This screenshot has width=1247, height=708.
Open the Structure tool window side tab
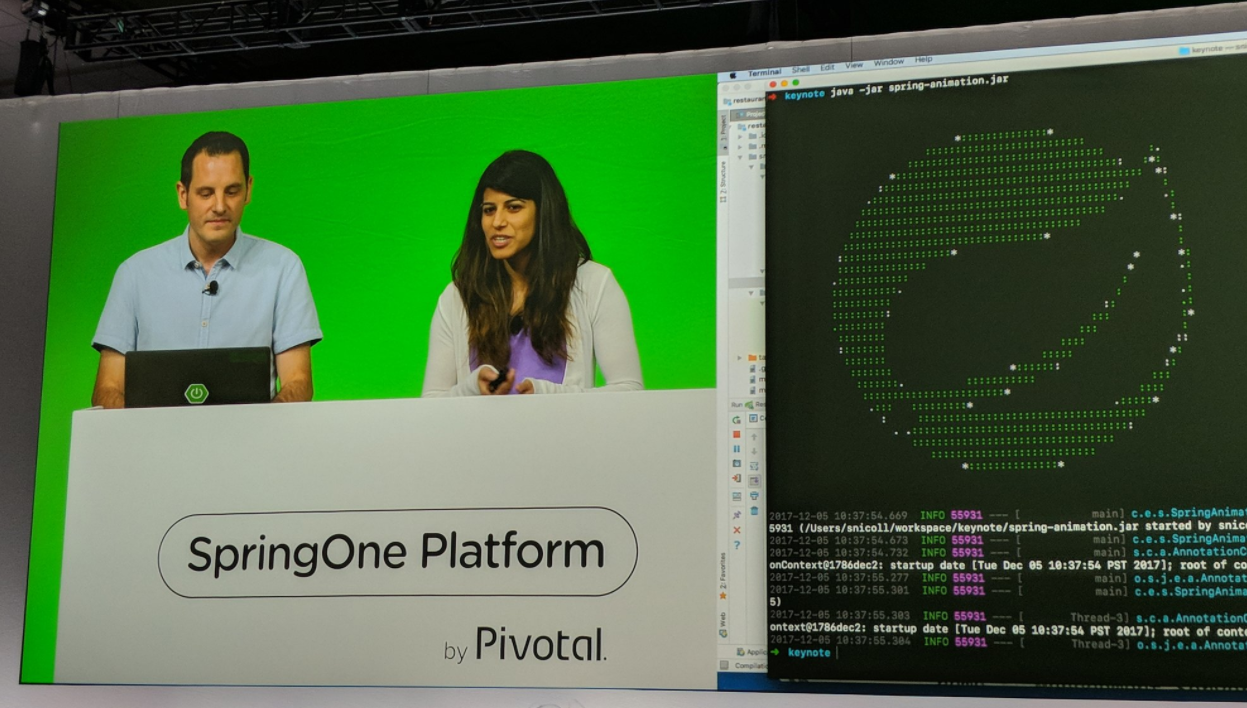(x=723, y=182)
